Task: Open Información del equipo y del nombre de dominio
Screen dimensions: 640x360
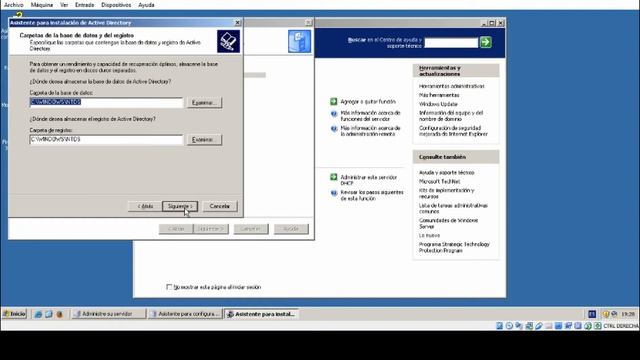Action: click(x=451, y=116)
